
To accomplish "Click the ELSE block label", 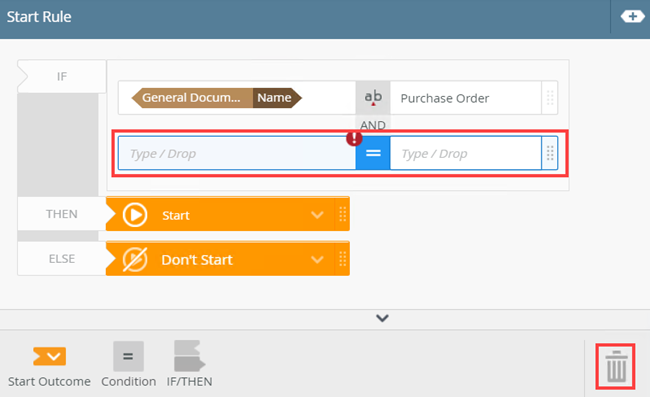I will tap(62, 259).
